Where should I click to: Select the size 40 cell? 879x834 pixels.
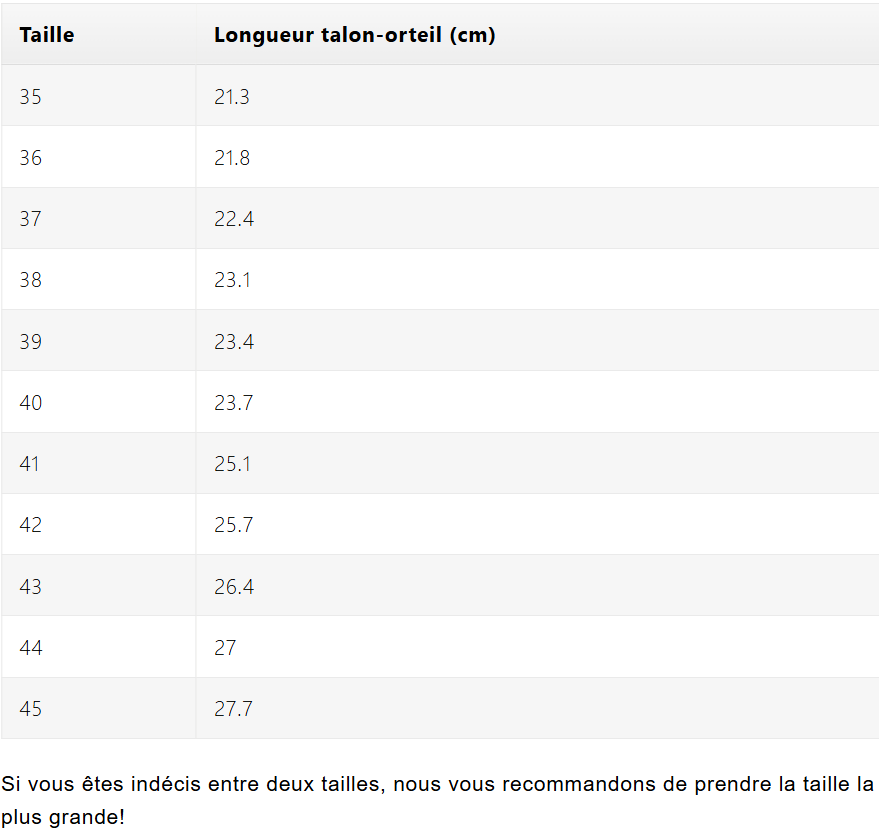point(31,403)
